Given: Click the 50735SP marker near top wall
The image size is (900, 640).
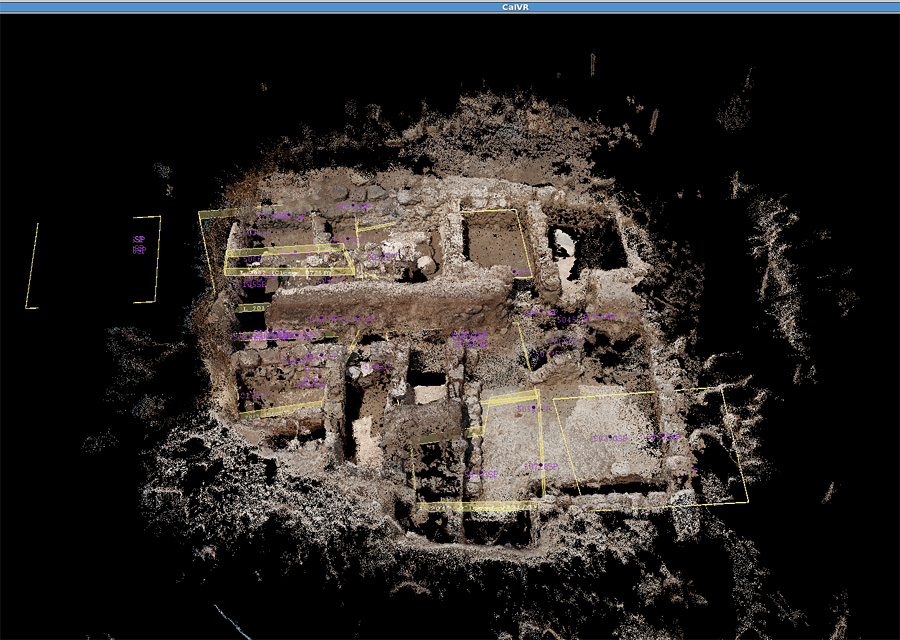Looking at the screenshot, I should pyautogui.click(x=353, y=207).
